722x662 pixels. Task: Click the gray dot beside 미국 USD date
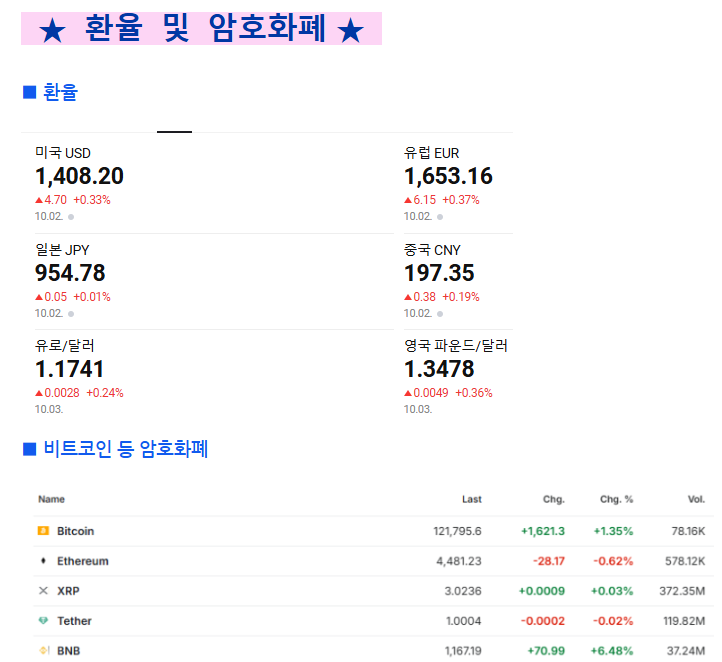[71, 216]
